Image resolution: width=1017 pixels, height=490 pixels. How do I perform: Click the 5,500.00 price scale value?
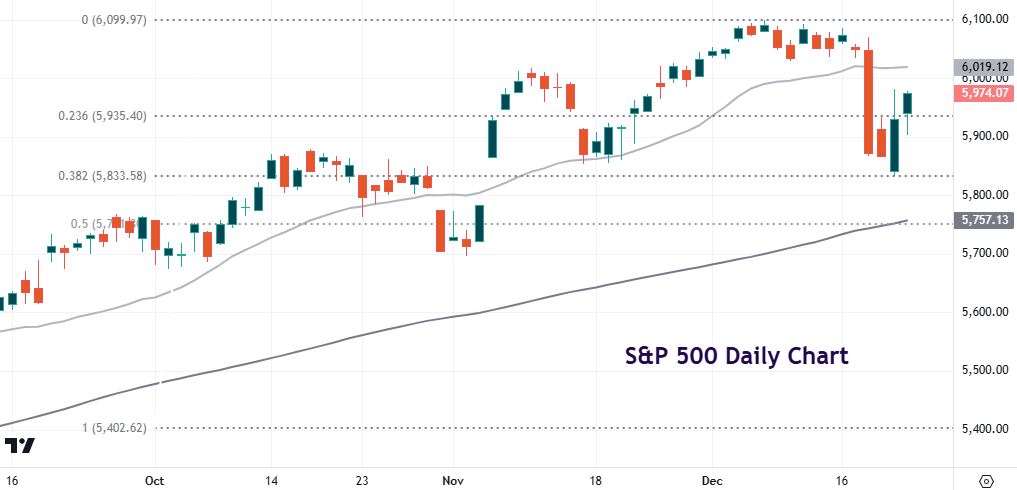pos(981,371)
